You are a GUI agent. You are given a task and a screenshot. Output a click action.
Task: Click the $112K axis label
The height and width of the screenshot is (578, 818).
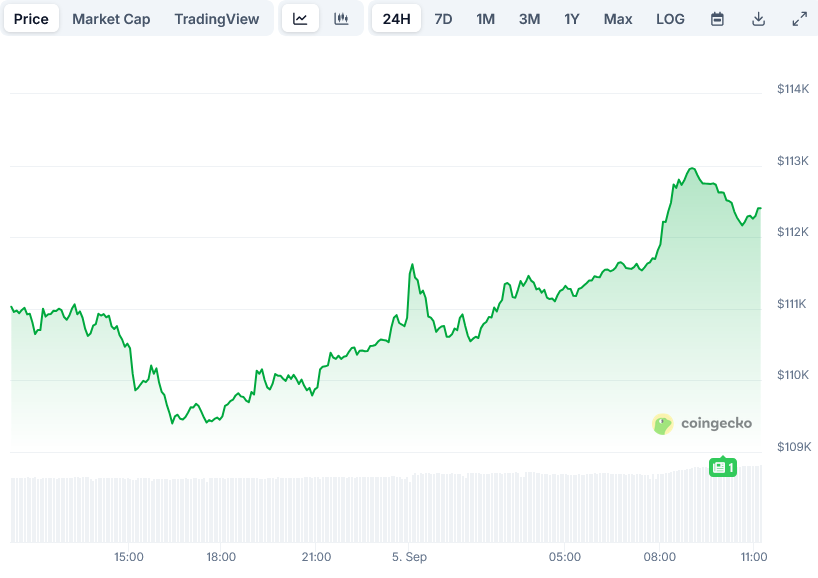(x=793, y=232)
